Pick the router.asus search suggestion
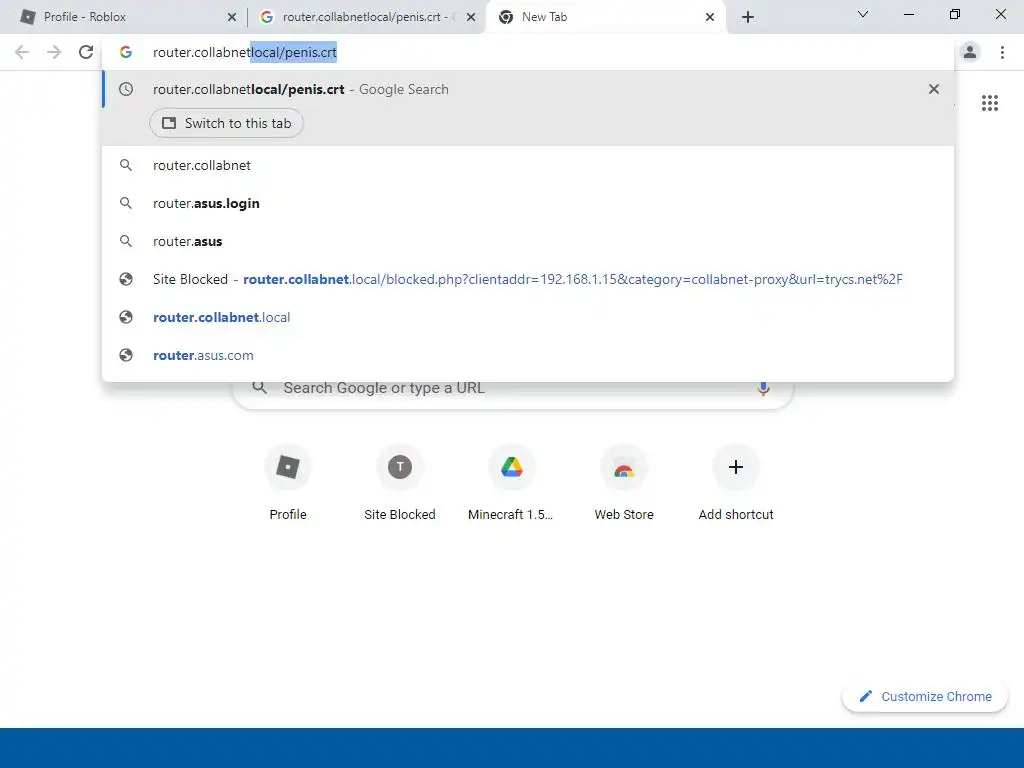Screen dimensions: 1024x768 (528, 241)
